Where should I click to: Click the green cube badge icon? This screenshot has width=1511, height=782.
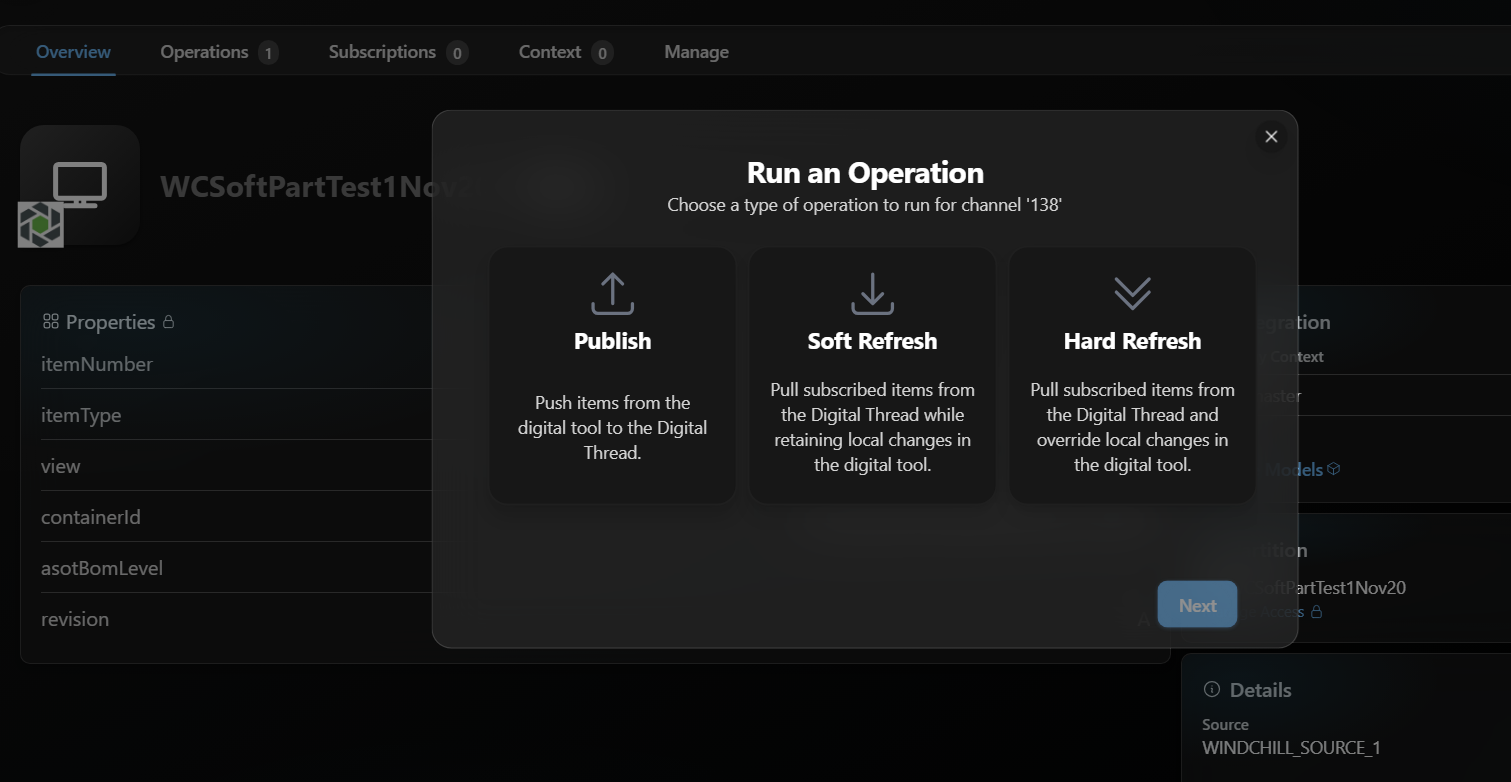pos(41,225)
